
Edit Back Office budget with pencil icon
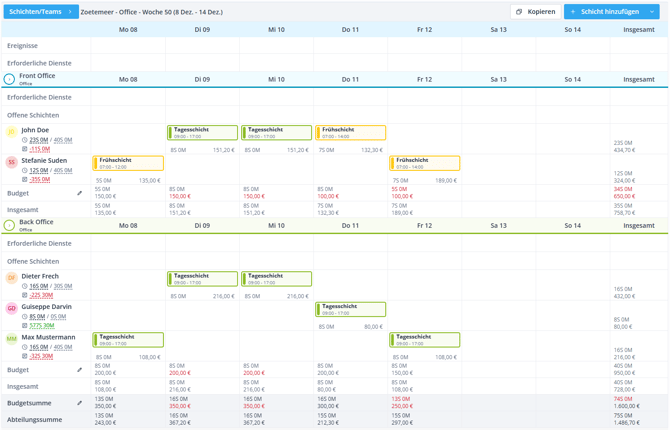click(x=79, y=370)
